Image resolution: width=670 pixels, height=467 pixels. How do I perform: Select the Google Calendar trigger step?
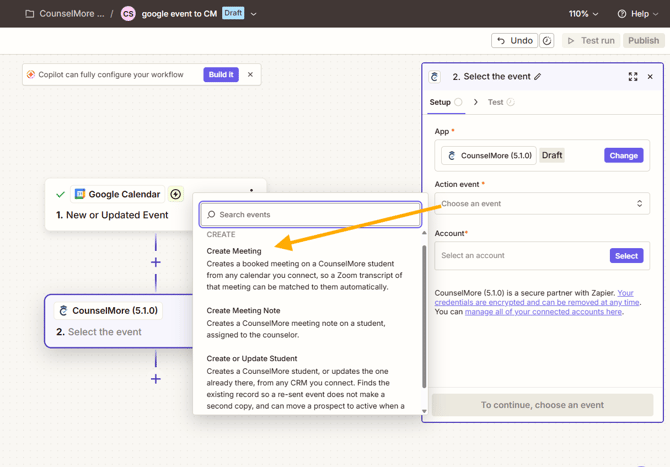(119, 205)
